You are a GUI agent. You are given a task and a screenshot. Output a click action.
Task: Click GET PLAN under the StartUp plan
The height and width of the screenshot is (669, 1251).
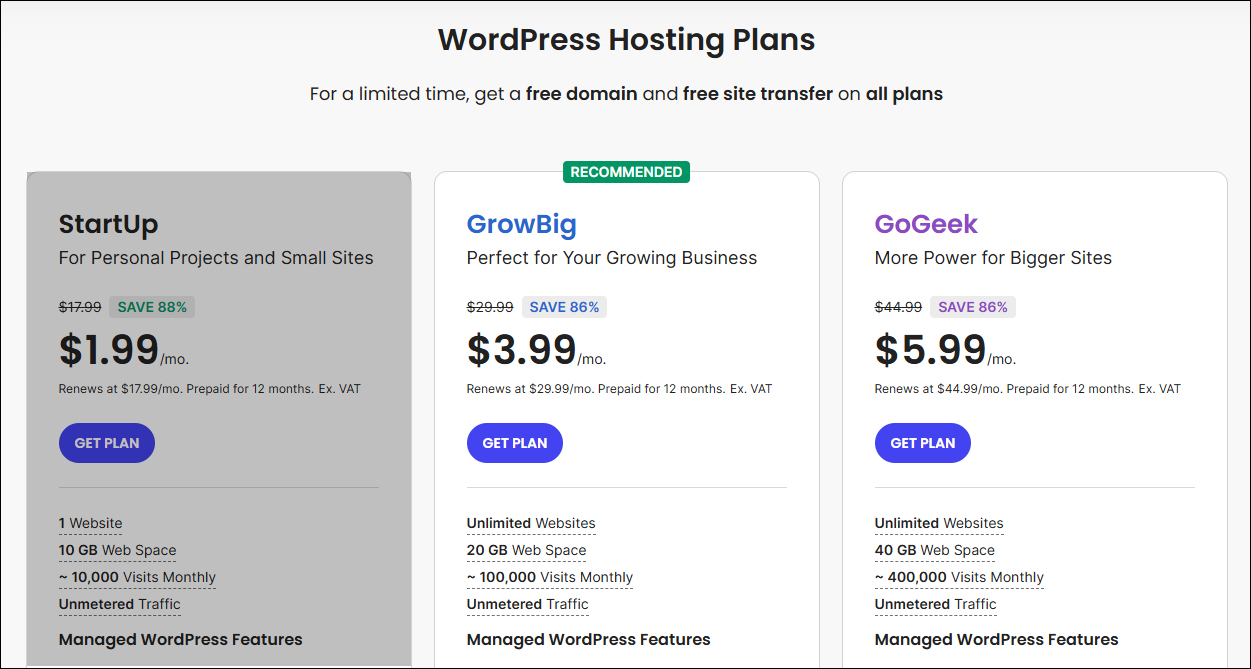pyautogui.click(x=107, y=443)
